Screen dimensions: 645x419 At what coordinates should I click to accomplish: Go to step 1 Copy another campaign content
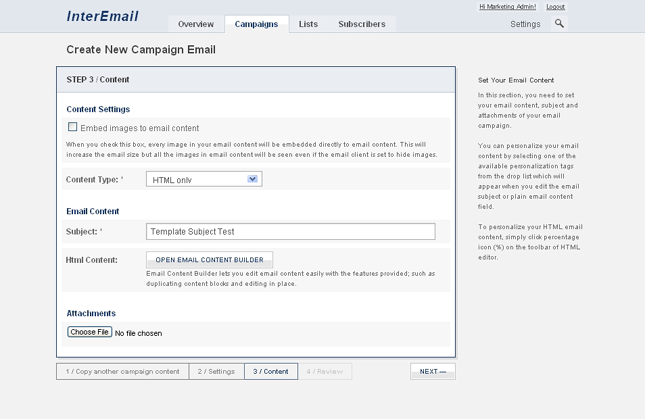tap(123, 371)
